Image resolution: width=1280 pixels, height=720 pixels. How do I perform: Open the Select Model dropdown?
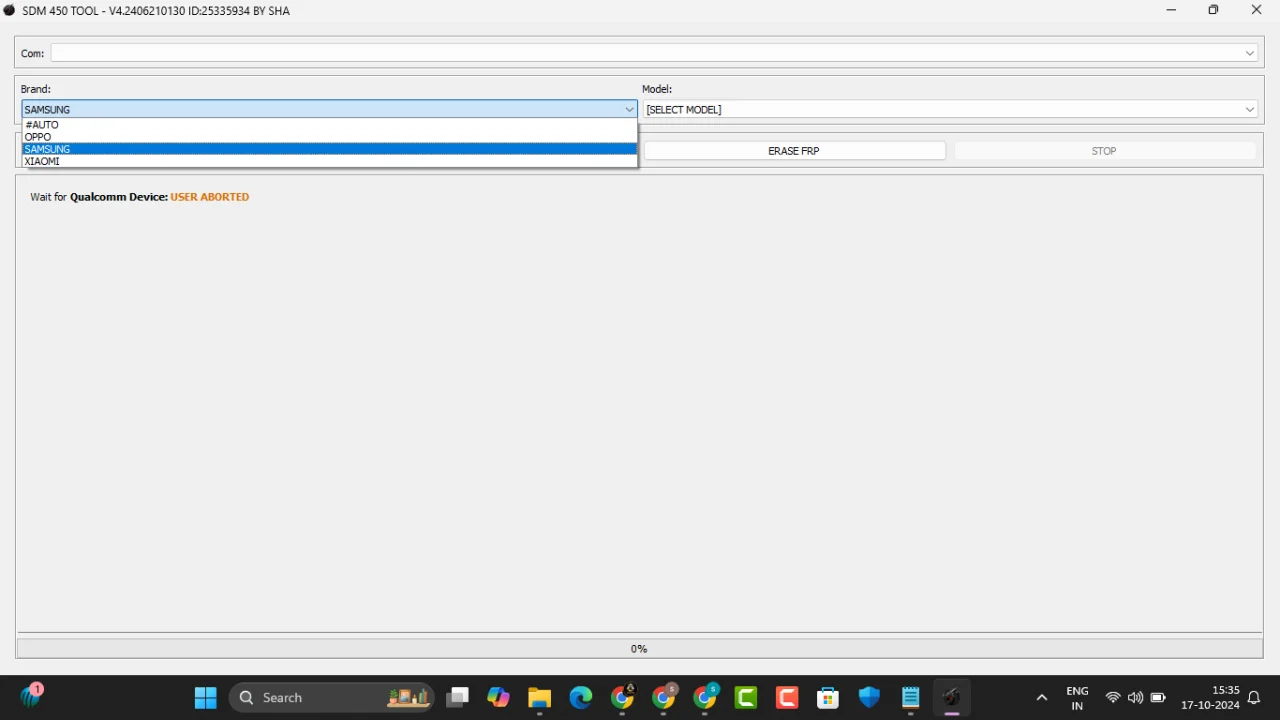(x=951, y=109)
